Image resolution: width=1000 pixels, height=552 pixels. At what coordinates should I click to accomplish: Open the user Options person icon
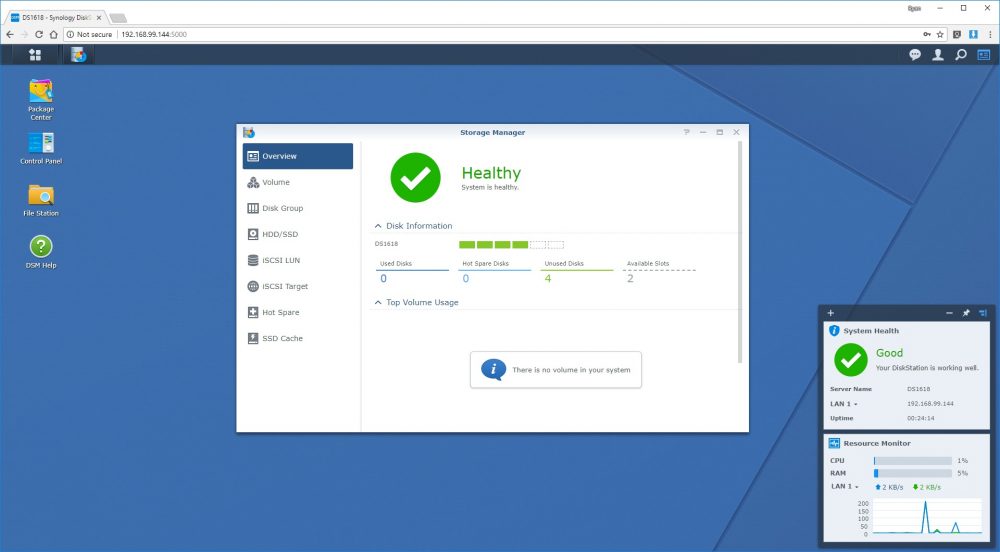tap(938, 55)
